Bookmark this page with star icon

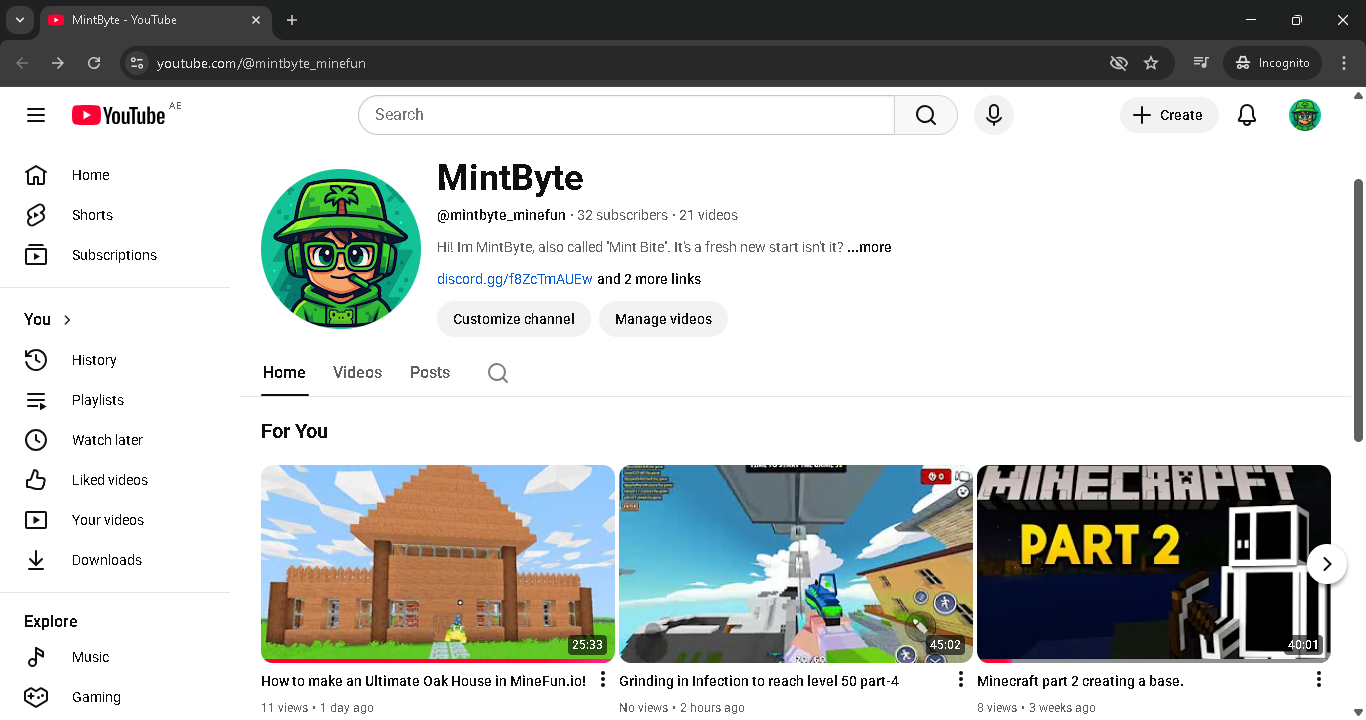pyautogui.click(x=1151, y=63)
